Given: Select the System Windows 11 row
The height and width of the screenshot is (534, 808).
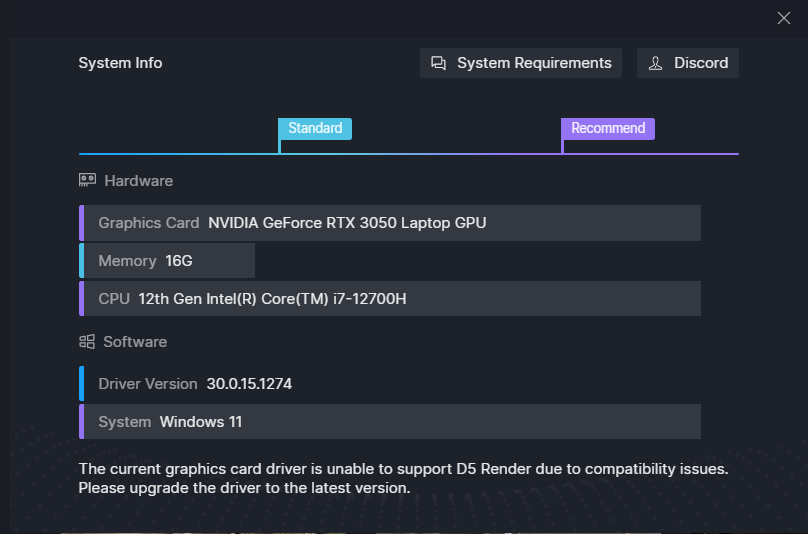Looking at the screenshot, I should (390, 422).
